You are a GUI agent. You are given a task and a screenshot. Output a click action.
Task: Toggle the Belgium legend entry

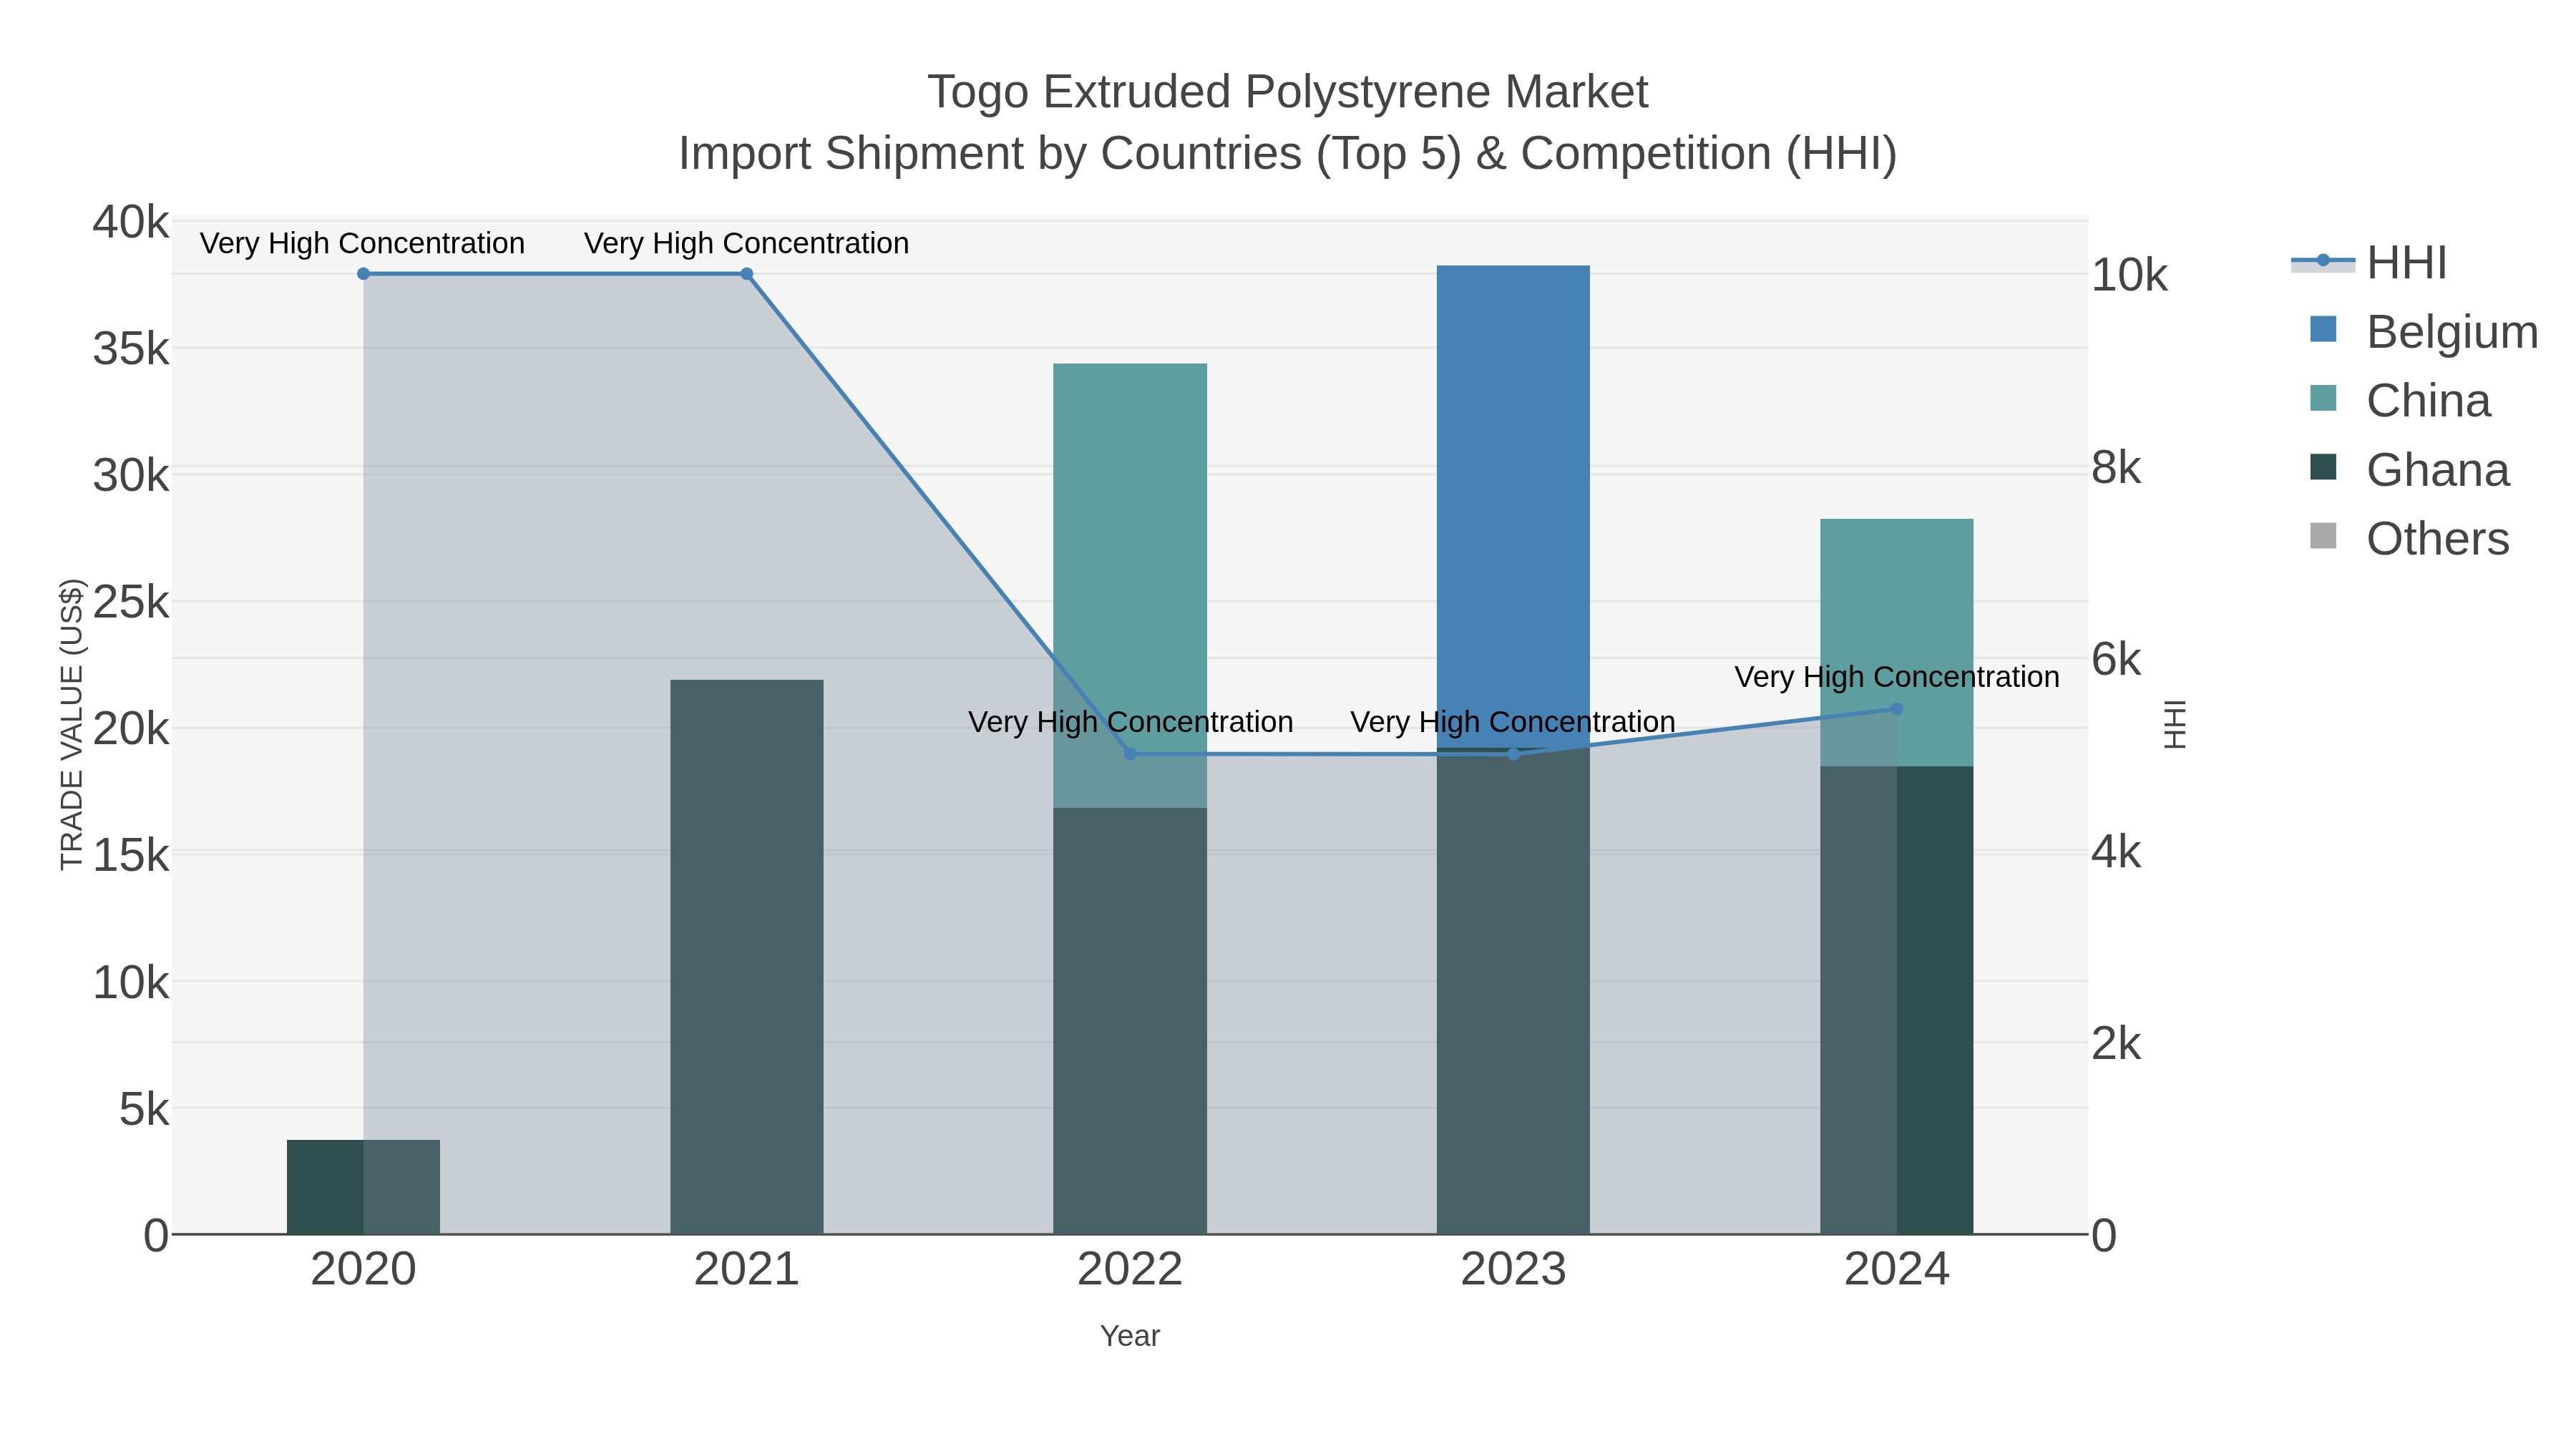click(x=2424, y=332)
